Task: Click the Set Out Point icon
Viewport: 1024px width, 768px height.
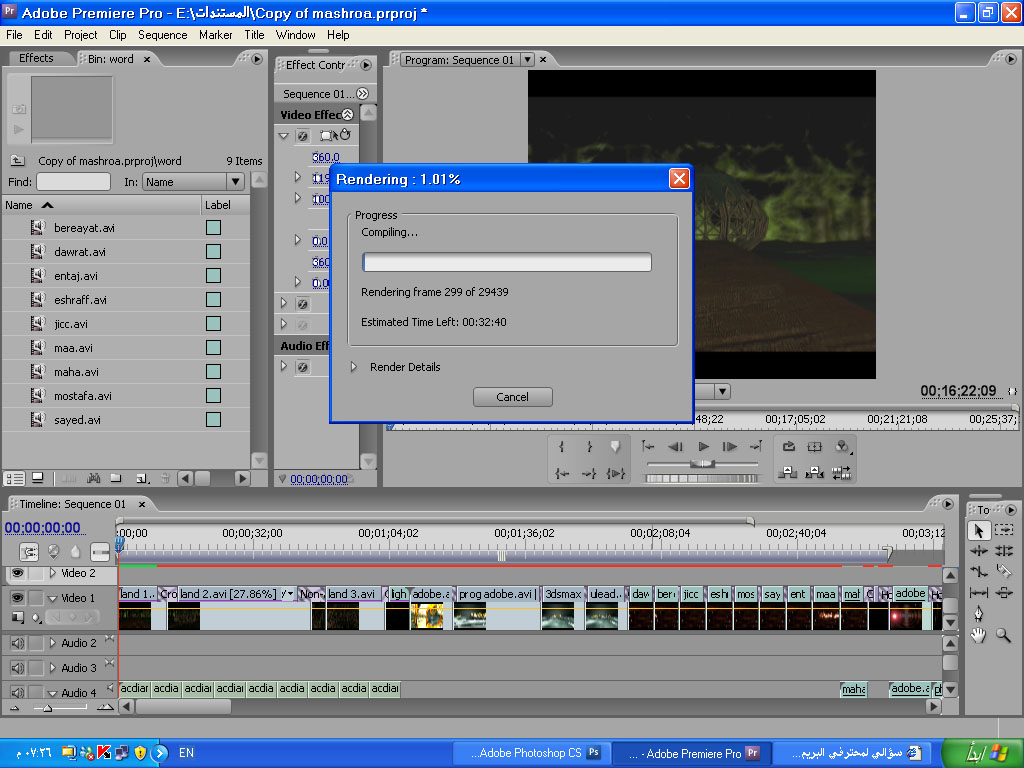Action: pyautogui.click(x=589, y=447)
